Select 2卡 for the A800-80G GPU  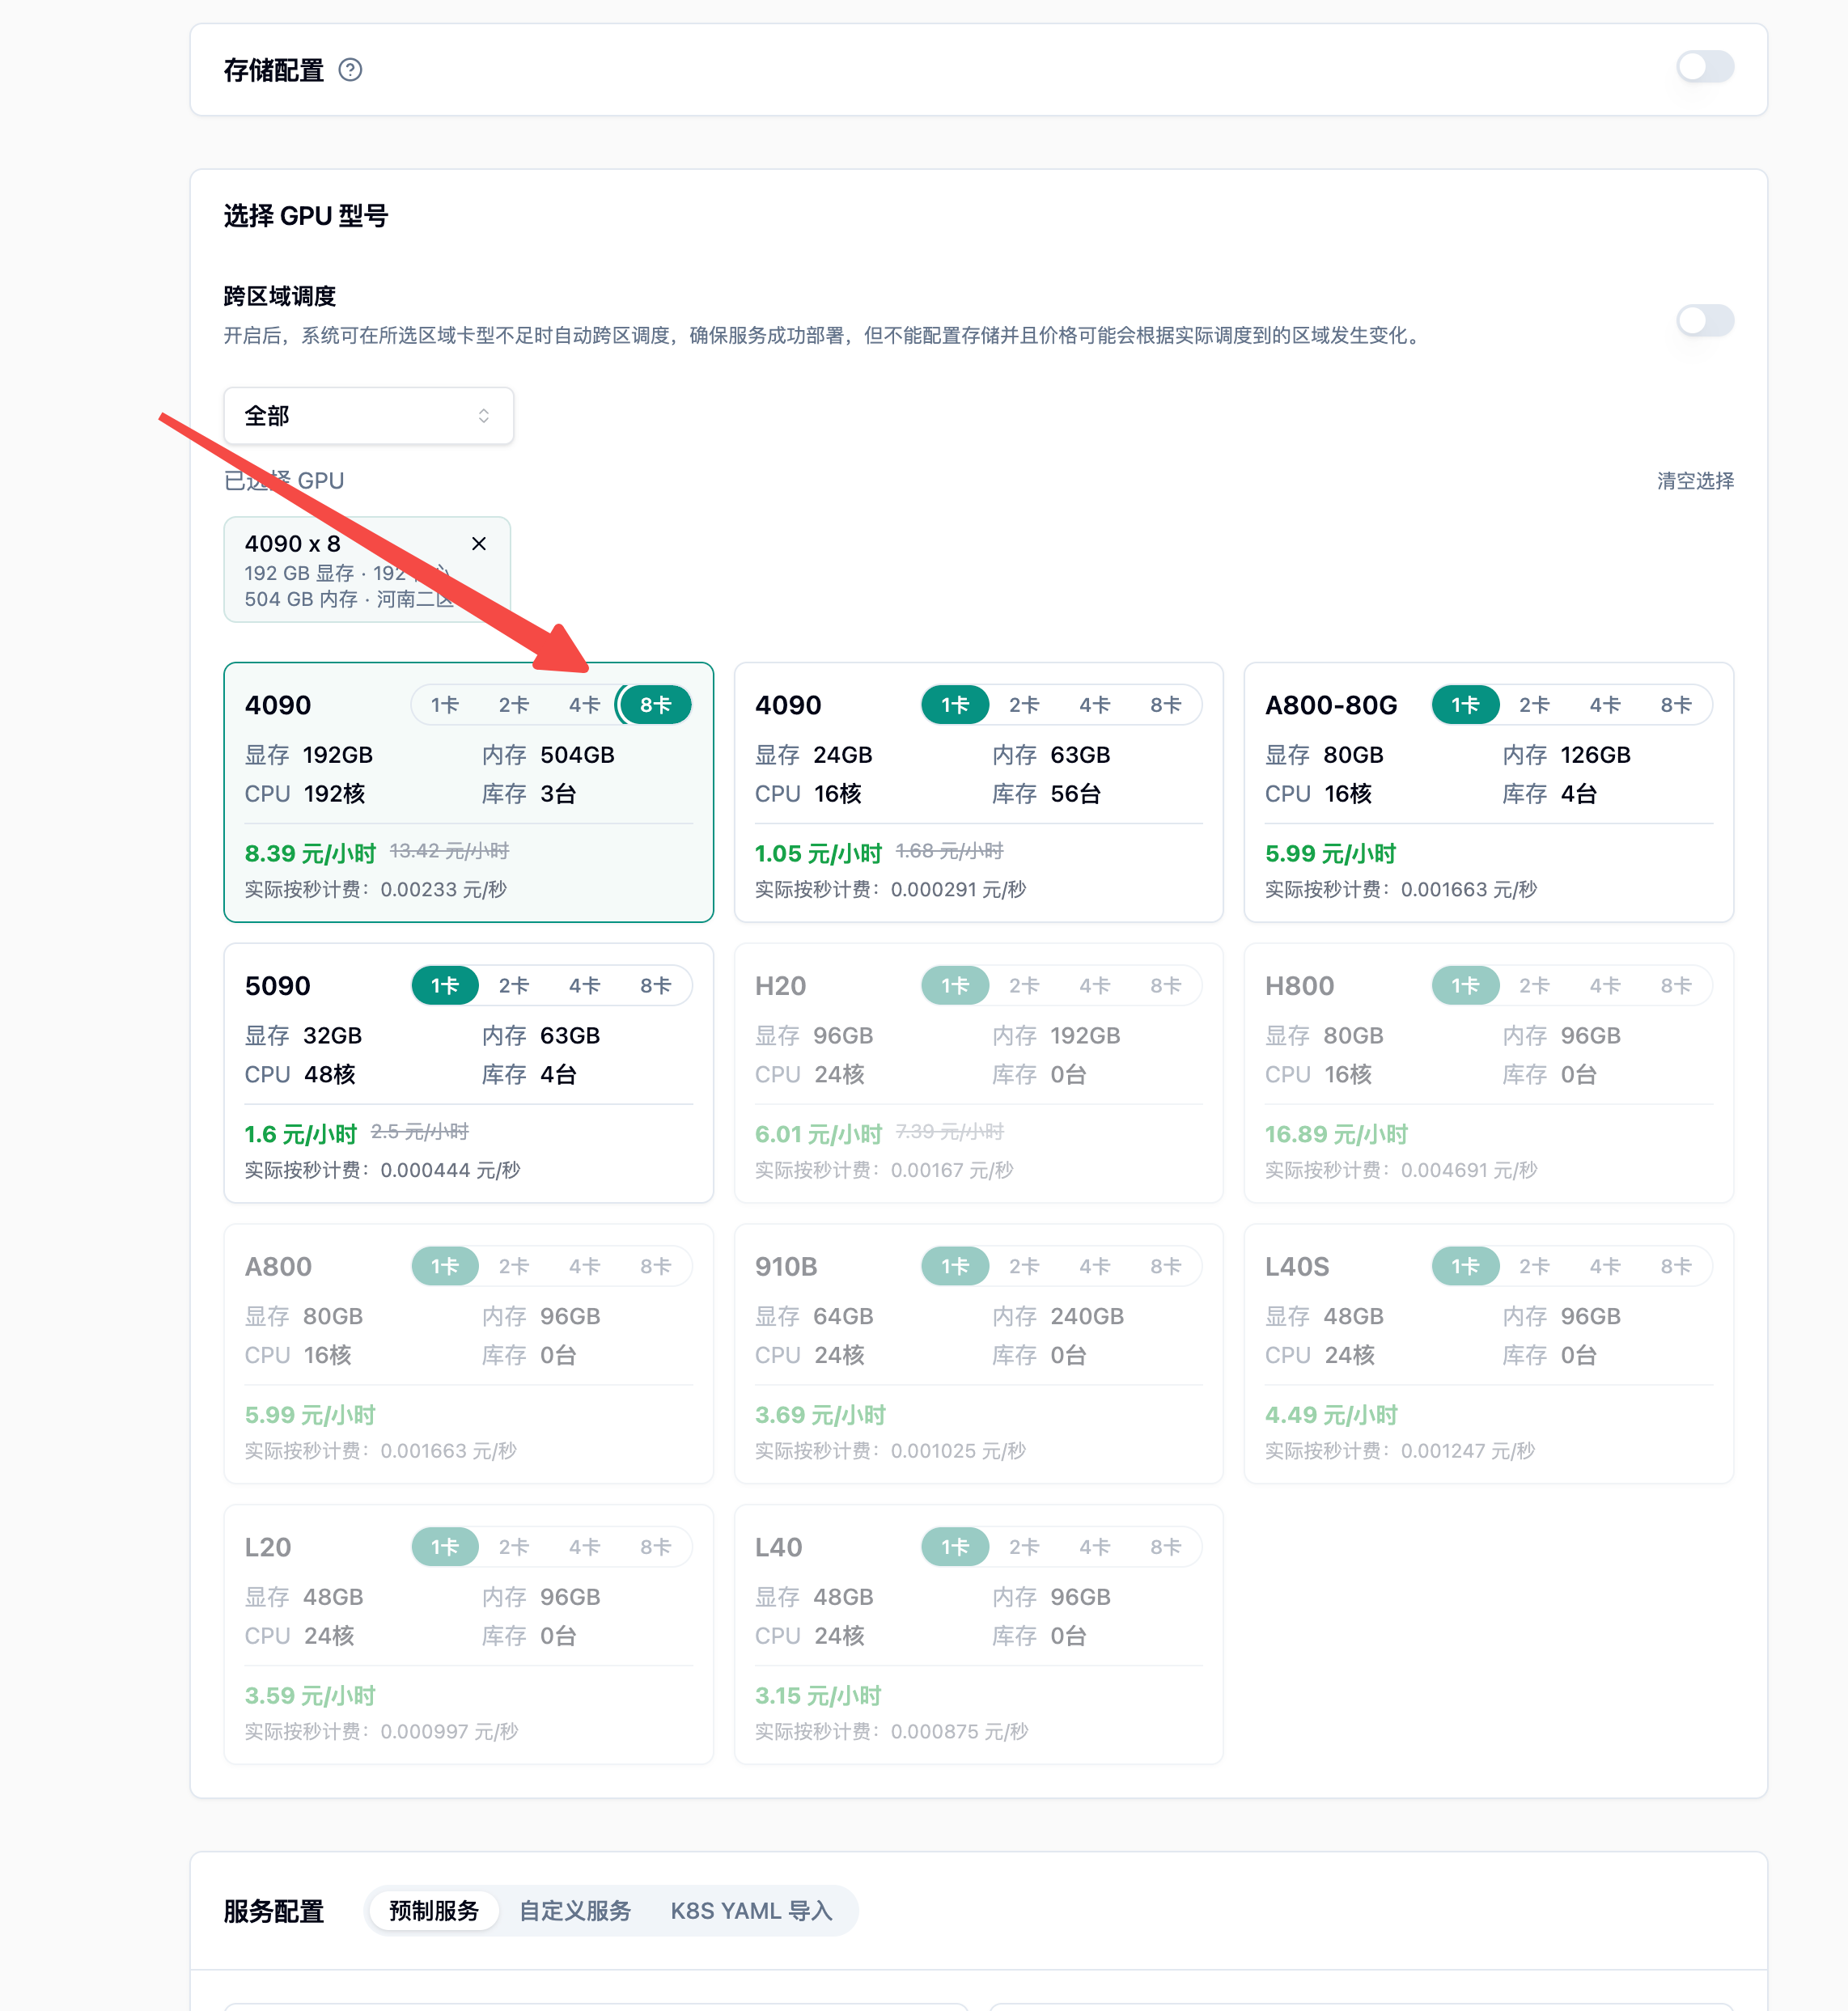[1534, 705]
